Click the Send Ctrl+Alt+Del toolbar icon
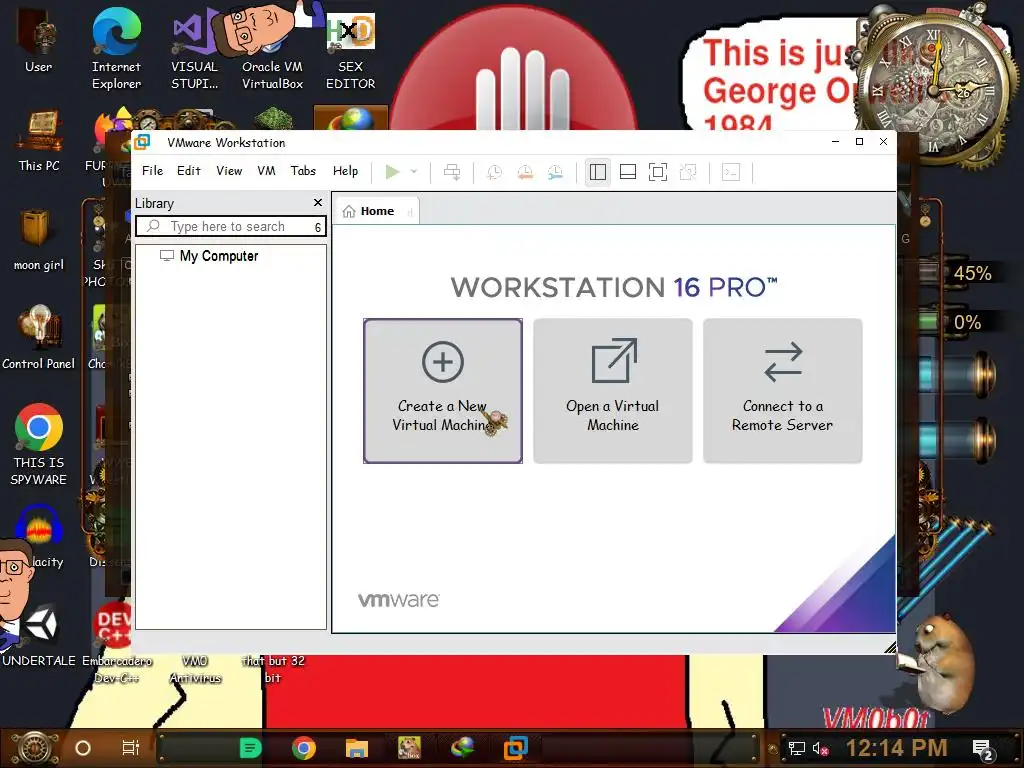The width and height of the screenshot is (1024, 768). [452, 172]
